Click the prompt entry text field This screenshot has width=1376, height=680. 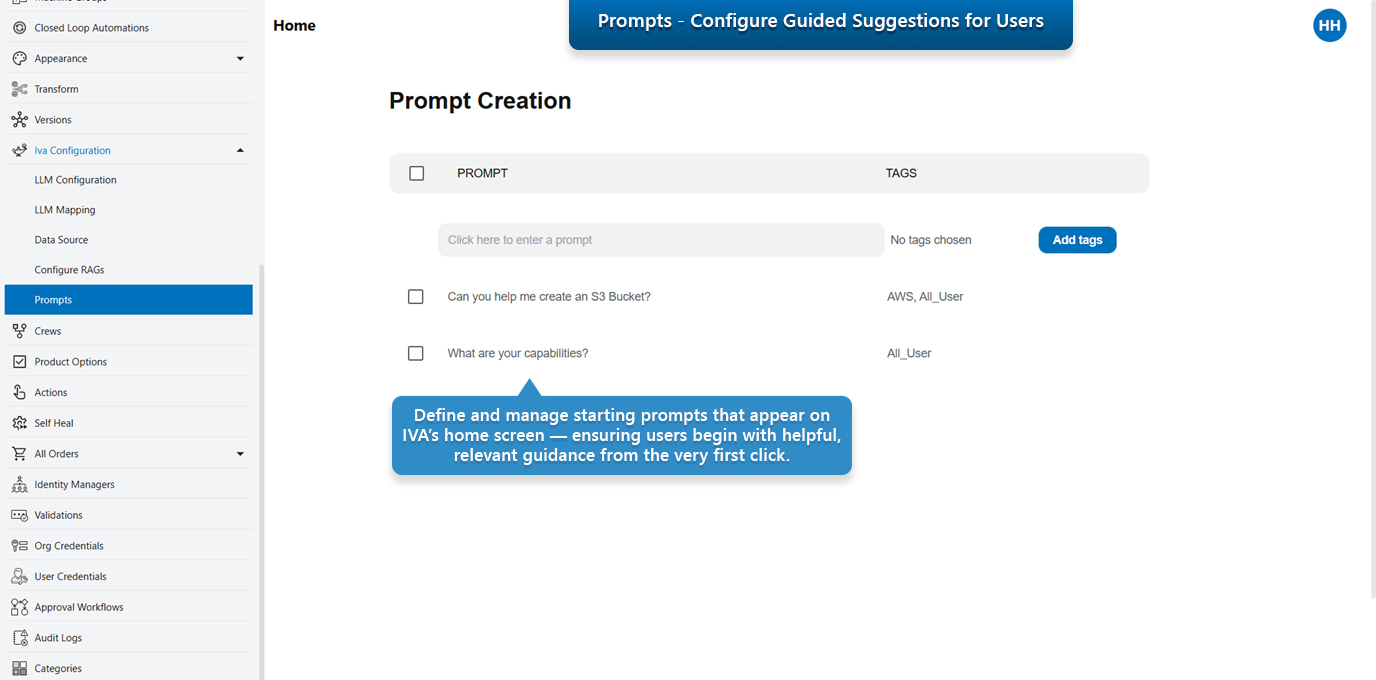[x=660, y=240]
